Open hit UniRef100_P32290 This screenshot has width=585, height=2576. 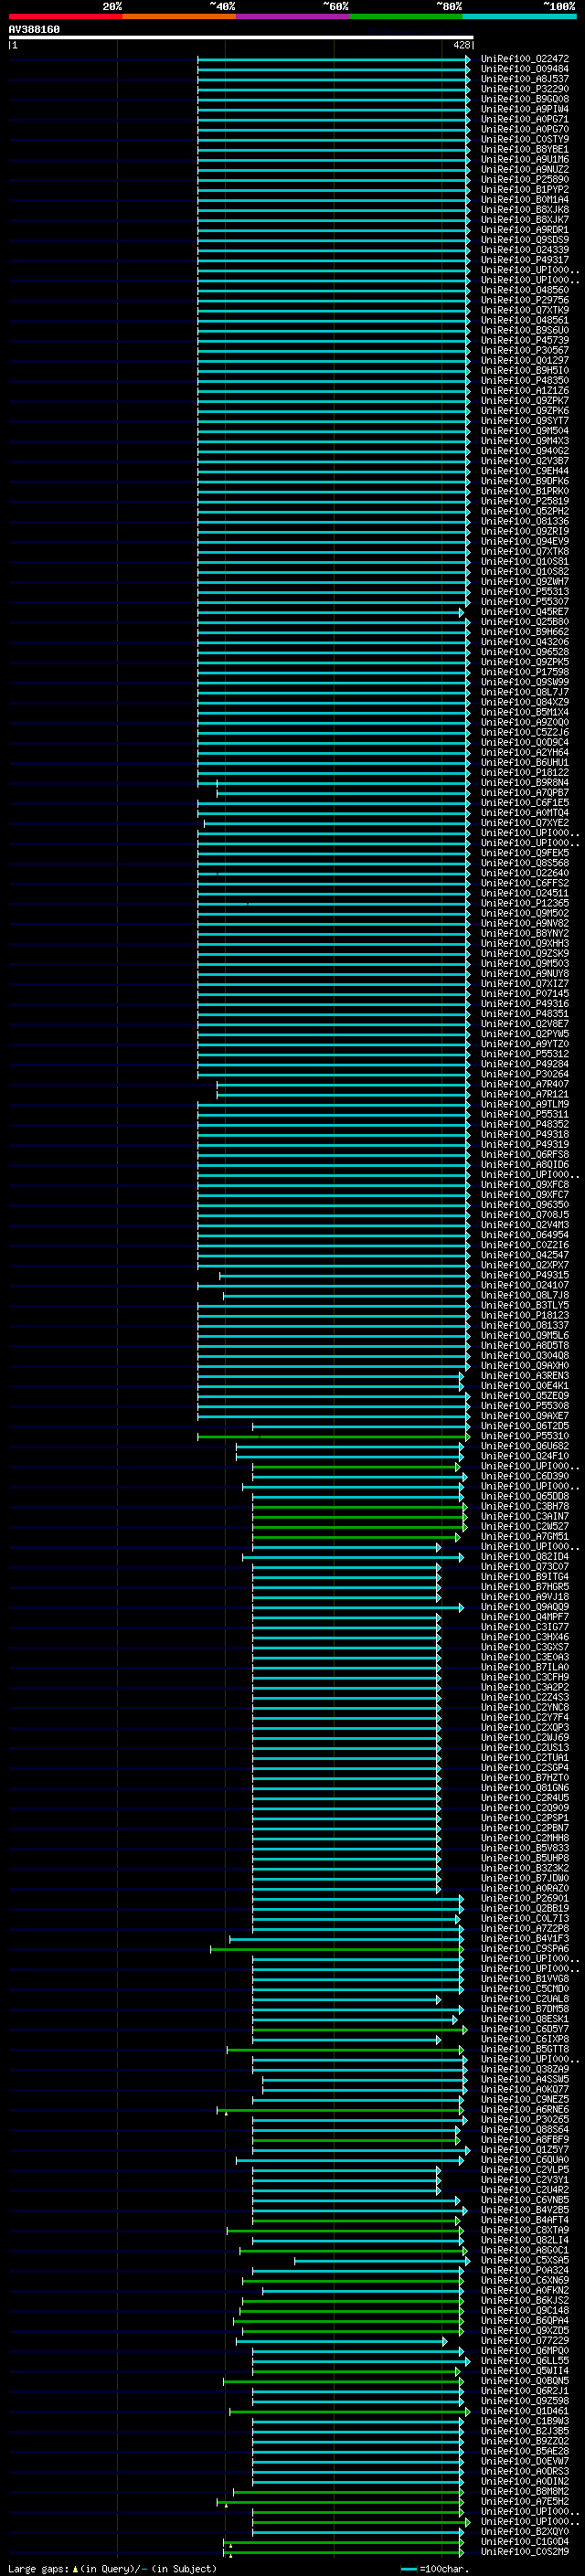tap(525, 89)
